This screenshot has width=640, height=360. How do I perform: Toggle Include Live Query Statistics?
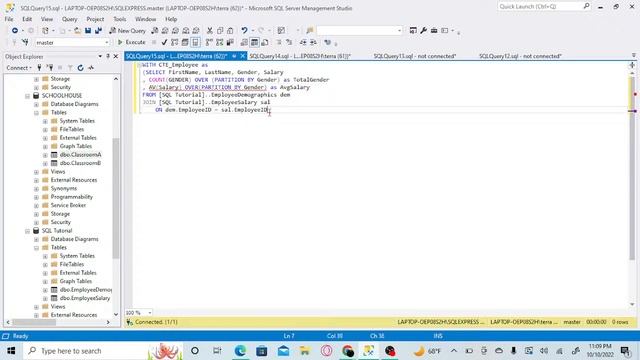[220, 42]
